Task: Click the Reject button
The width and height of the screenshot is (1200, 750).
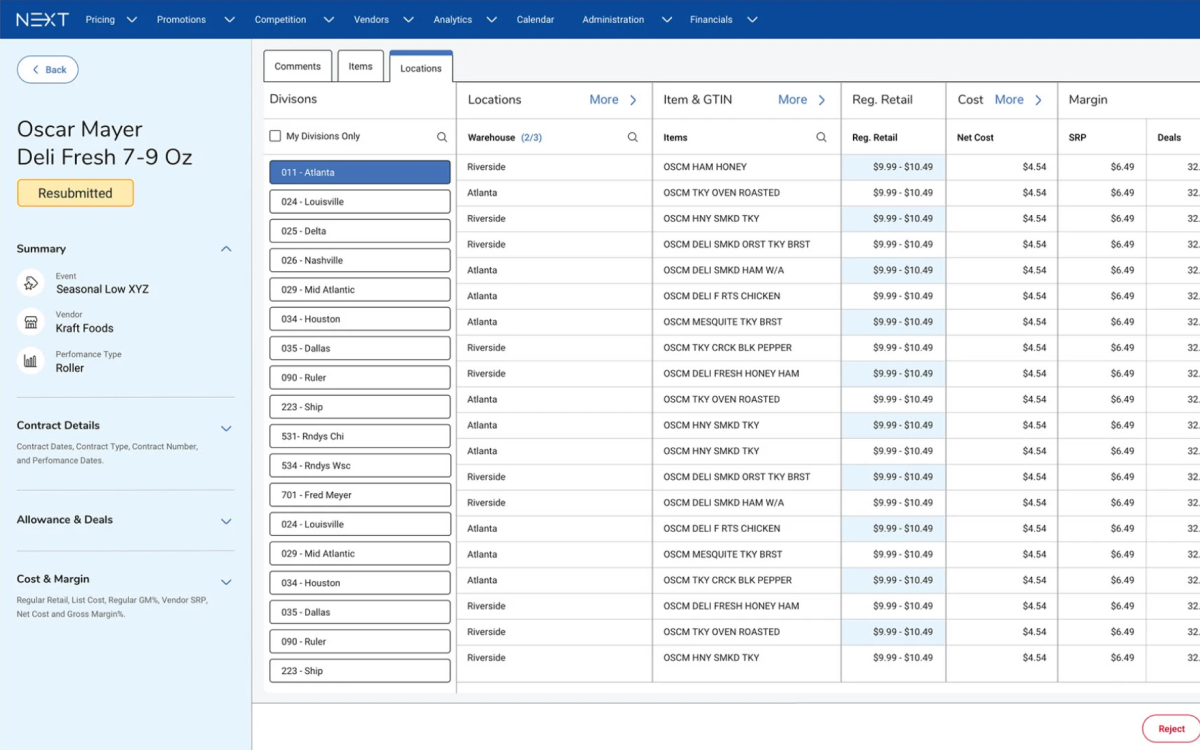Action: point(1171,729)
